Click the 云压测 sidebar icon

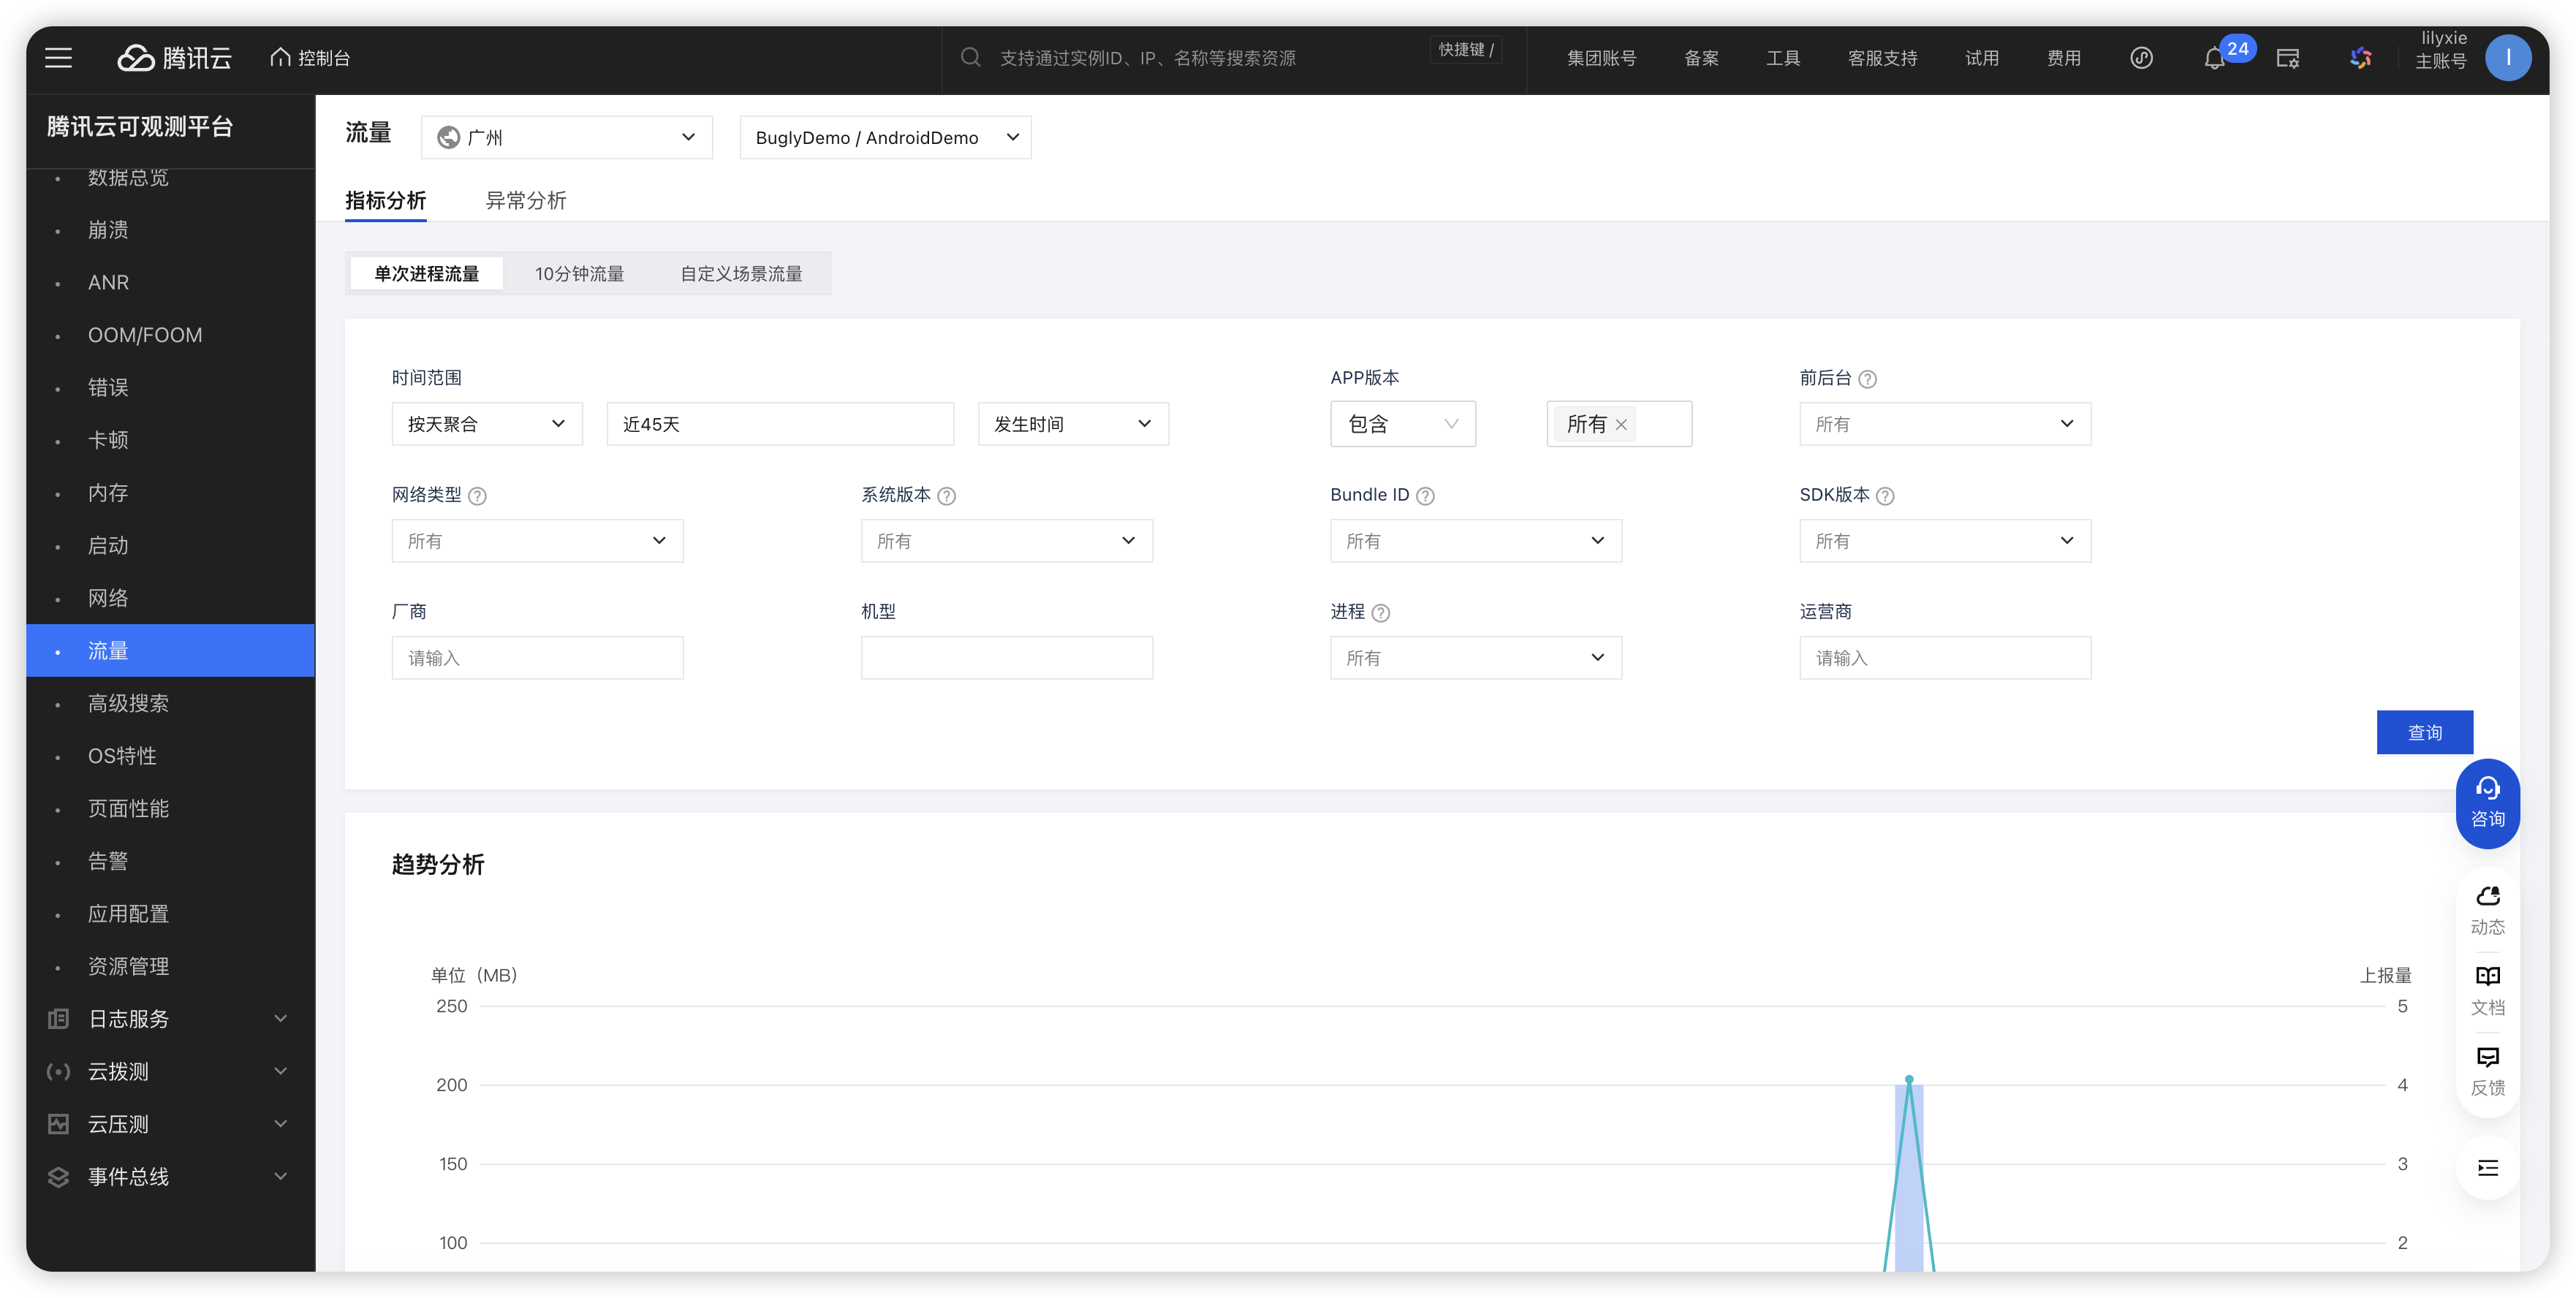(58, 1124)
